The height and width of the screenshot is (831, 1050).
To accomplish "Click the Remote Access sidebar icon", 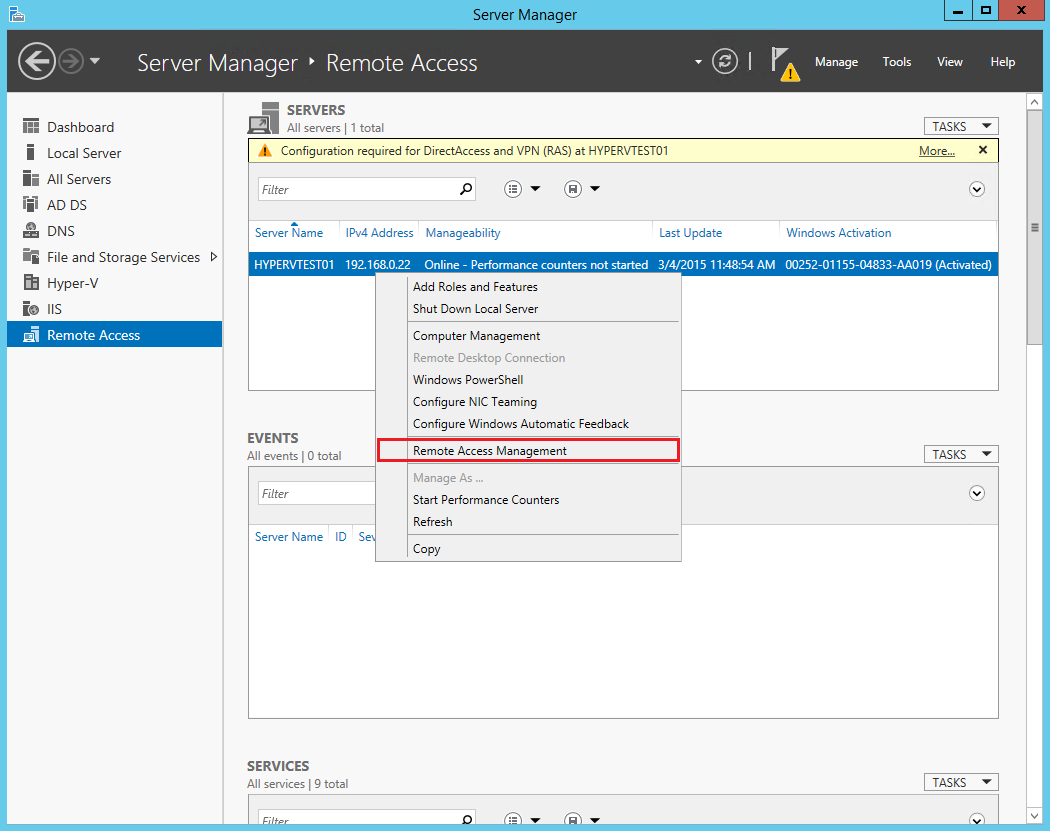I will click(x=31, y=335).
